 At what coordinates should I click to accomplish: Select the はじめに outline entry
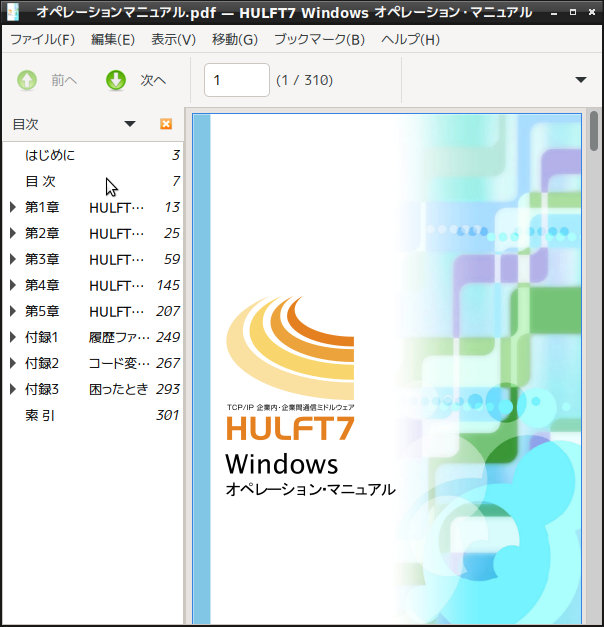point(92,155)
